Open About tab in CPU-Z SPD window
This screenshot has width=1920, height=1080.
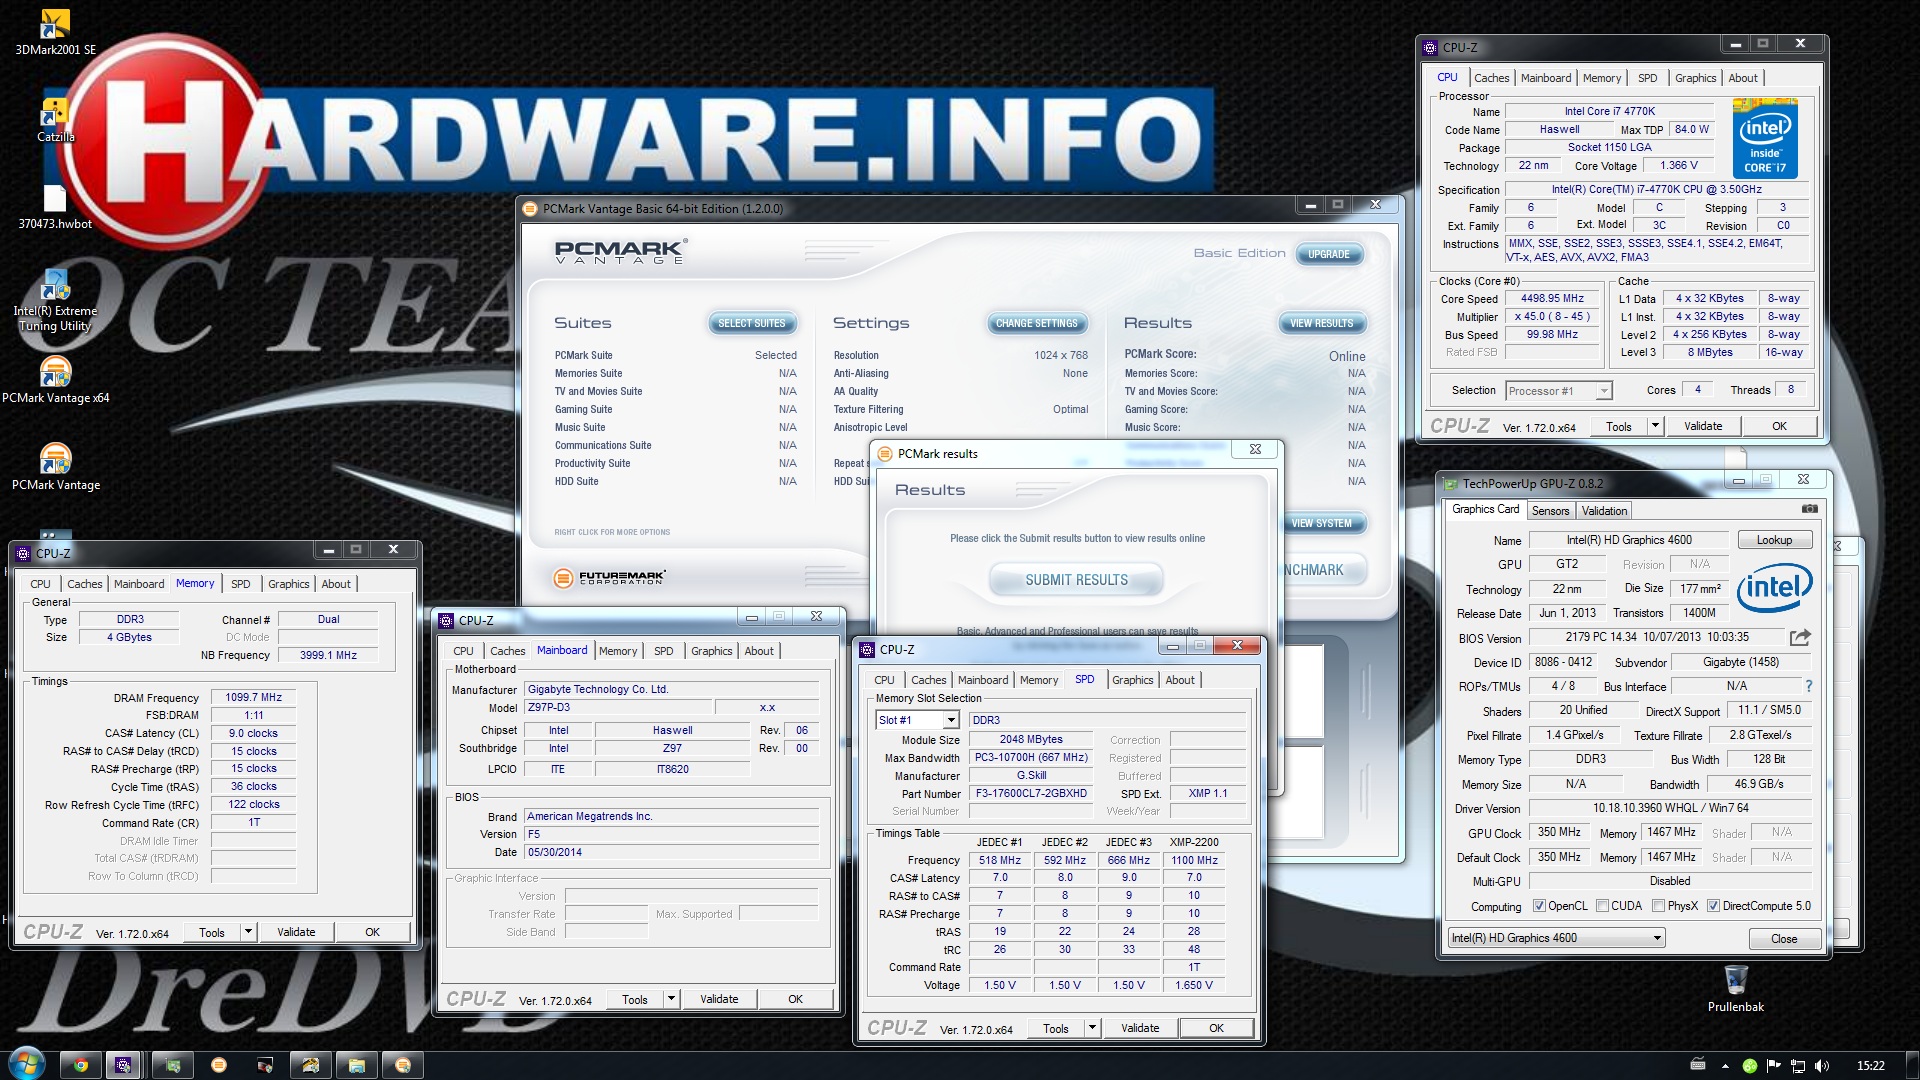click(1180, 680)
